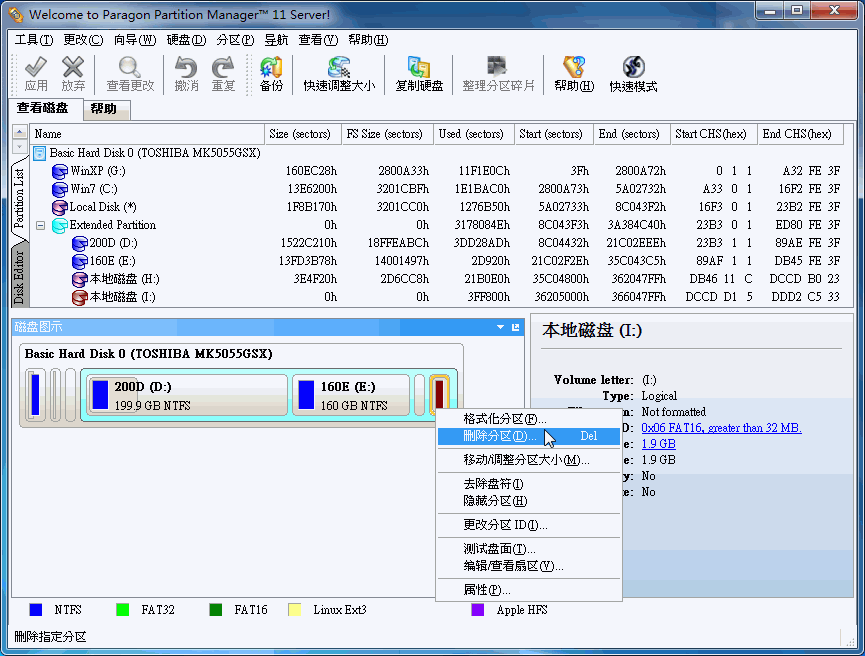Open the 导航 menu

(276, 40)
